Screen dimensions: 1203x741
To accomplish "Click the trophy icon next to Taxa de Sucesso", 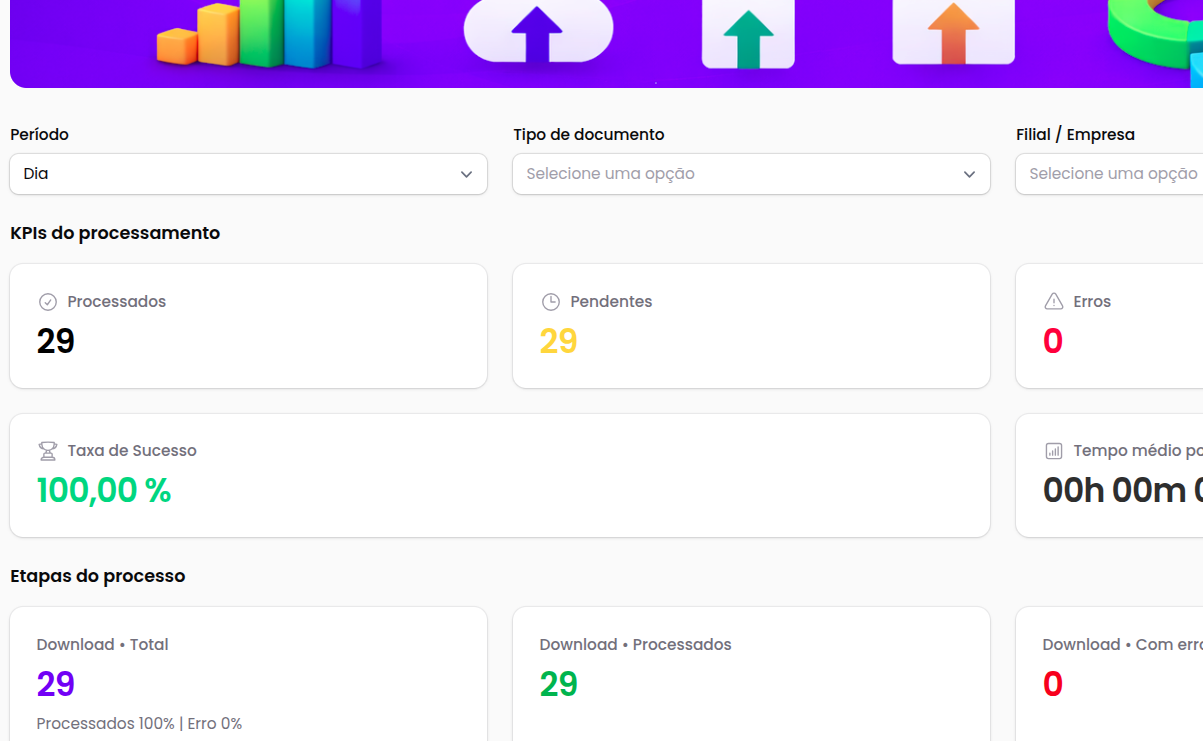I will [x=46, y=450].
